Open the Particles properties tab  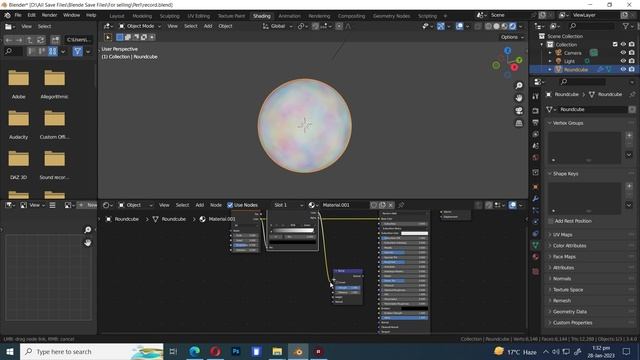(x=536, y=210)
